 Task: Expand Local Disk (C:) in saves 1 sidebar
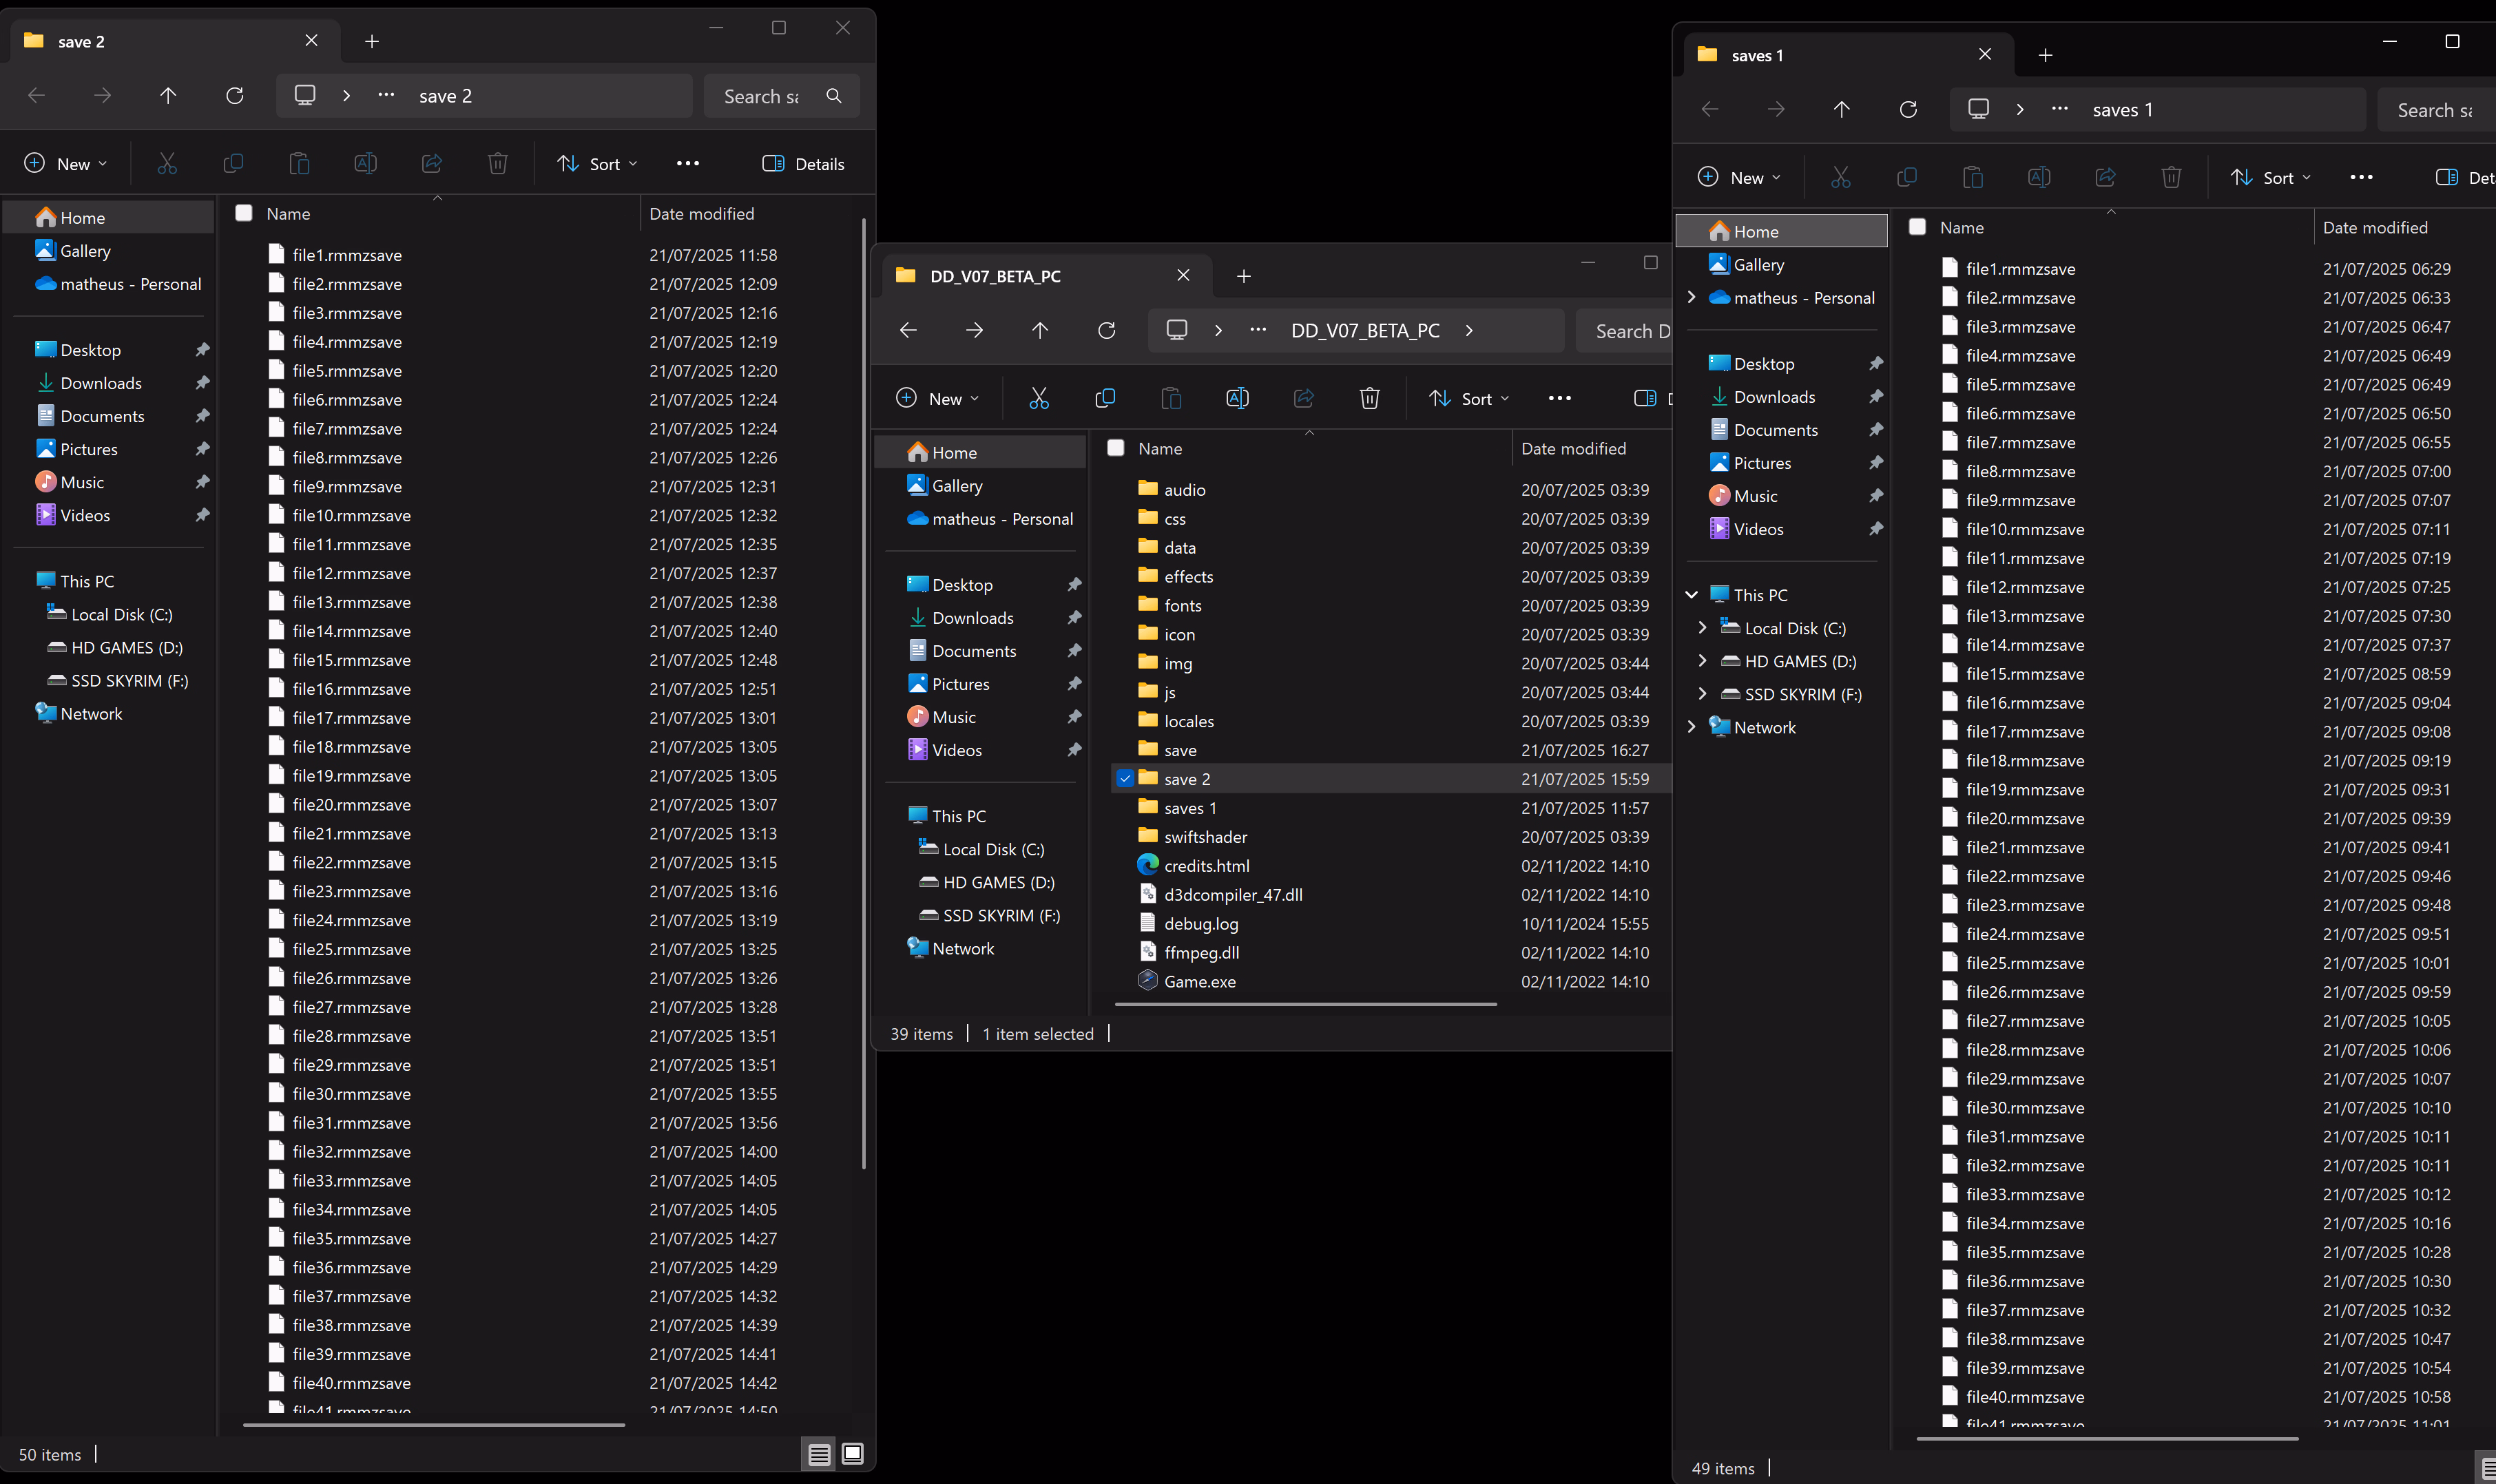[x=1702, y=628]
